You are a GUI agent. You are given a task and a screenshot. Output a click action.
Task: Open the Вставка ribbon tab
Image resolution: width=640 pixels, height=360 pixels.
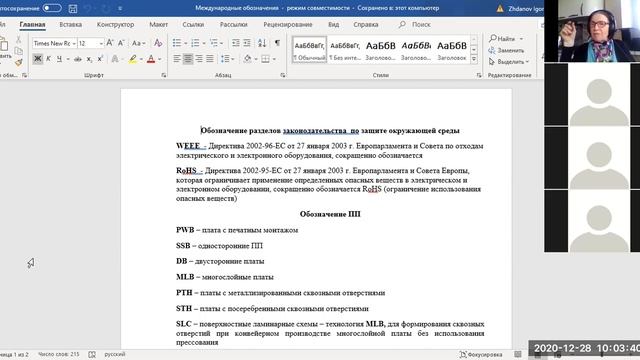coord(71,24)
